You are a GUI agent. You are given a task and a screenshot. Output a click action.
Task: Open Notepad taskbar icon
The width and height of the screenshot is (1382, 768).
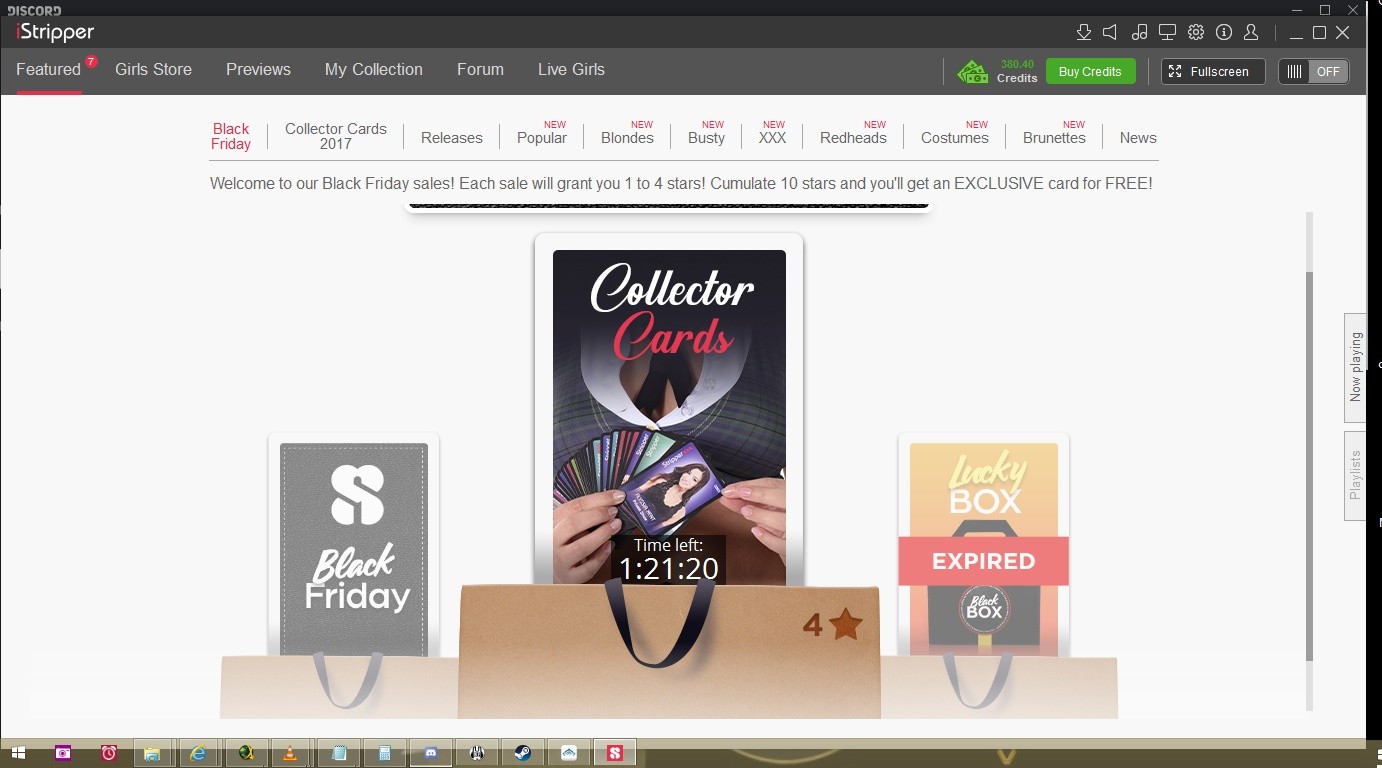(x=338, y=753)
